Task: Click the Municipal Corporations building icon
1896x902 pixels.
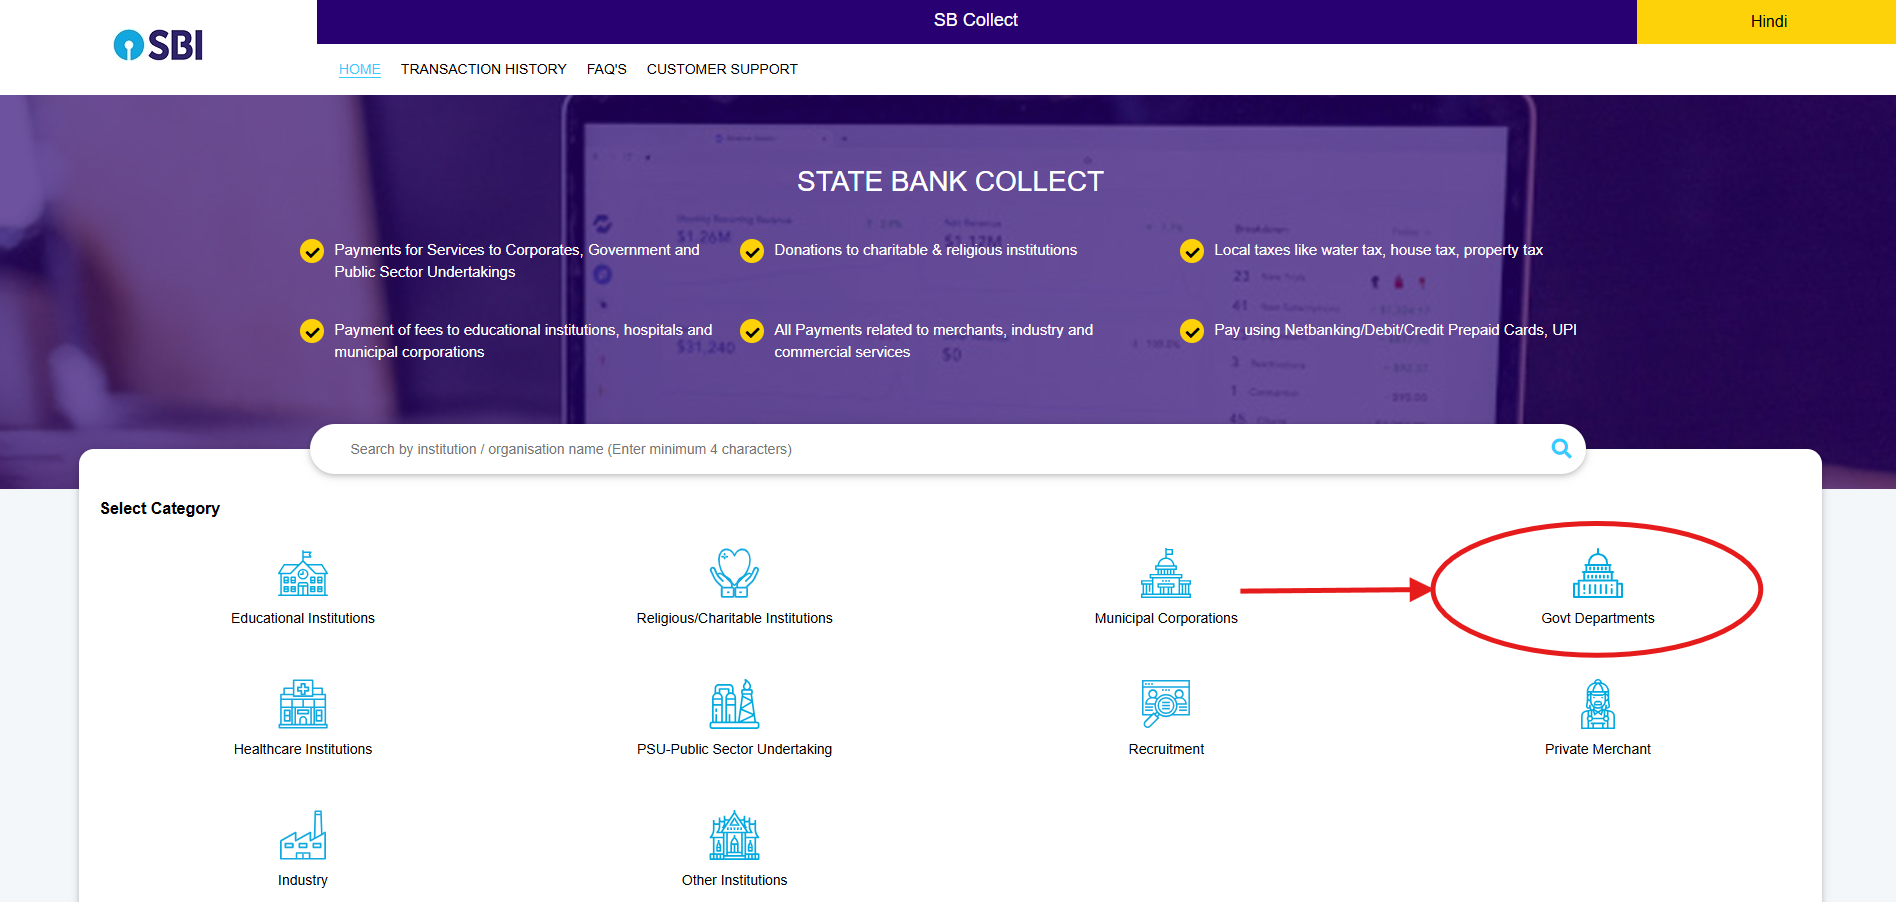Action: pyautogui.click(x=1166, y=573)
